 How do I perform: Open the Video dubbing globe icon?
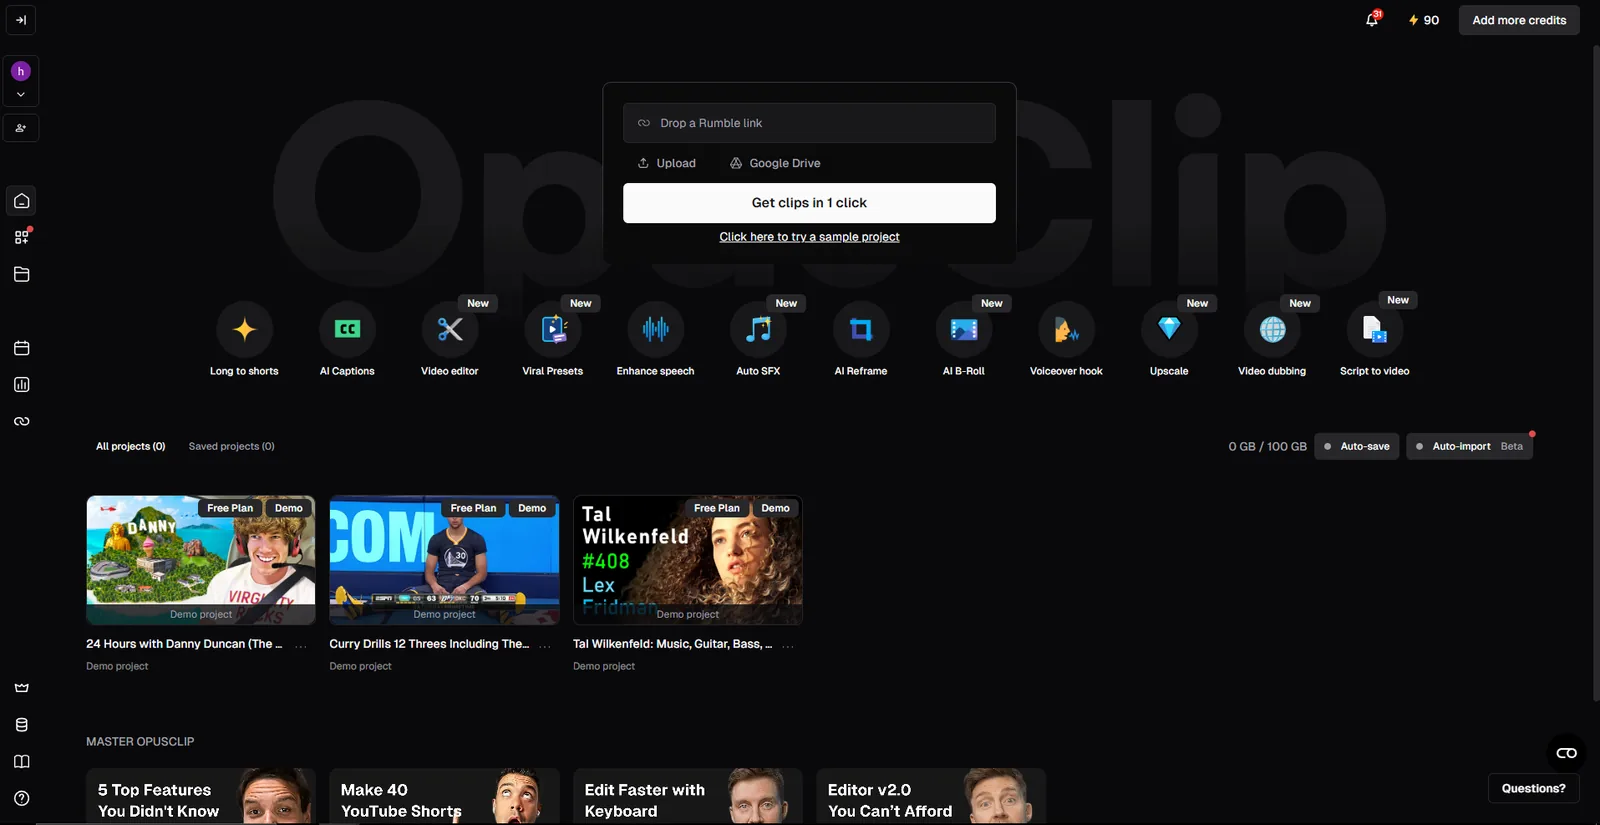click(1272, 330)
